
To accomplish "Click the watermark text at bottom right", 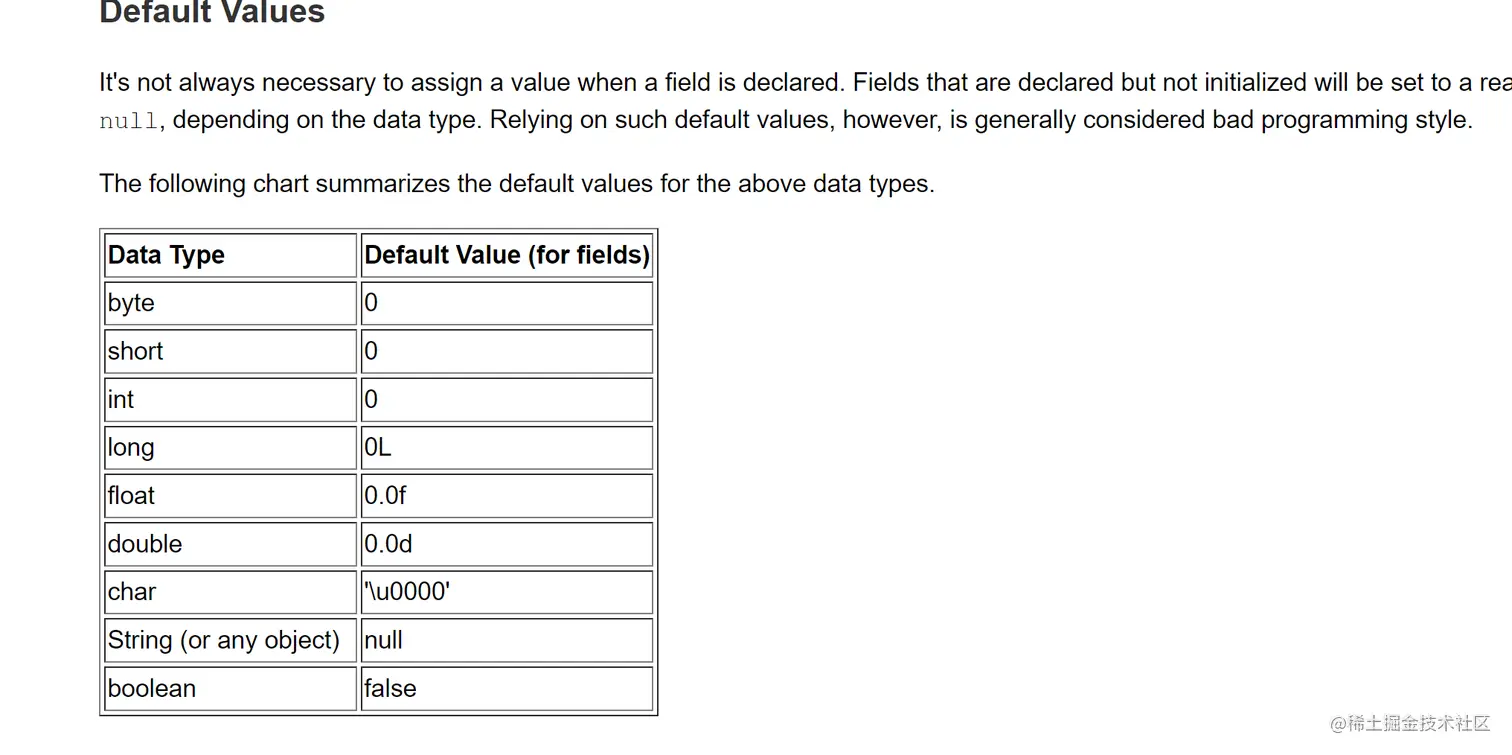I will tap(1410, 723).
